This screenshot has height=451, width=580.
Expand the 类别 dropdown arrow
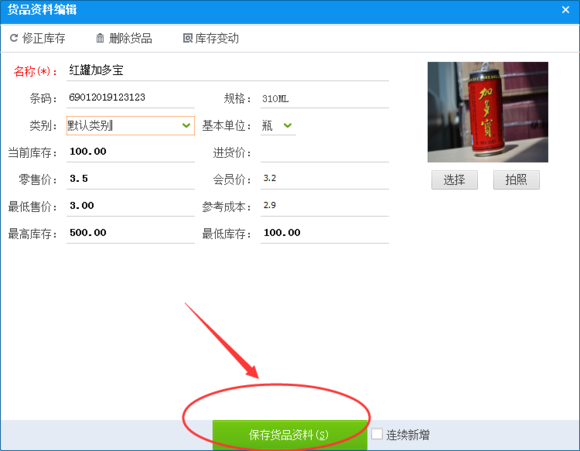(186, 125)
